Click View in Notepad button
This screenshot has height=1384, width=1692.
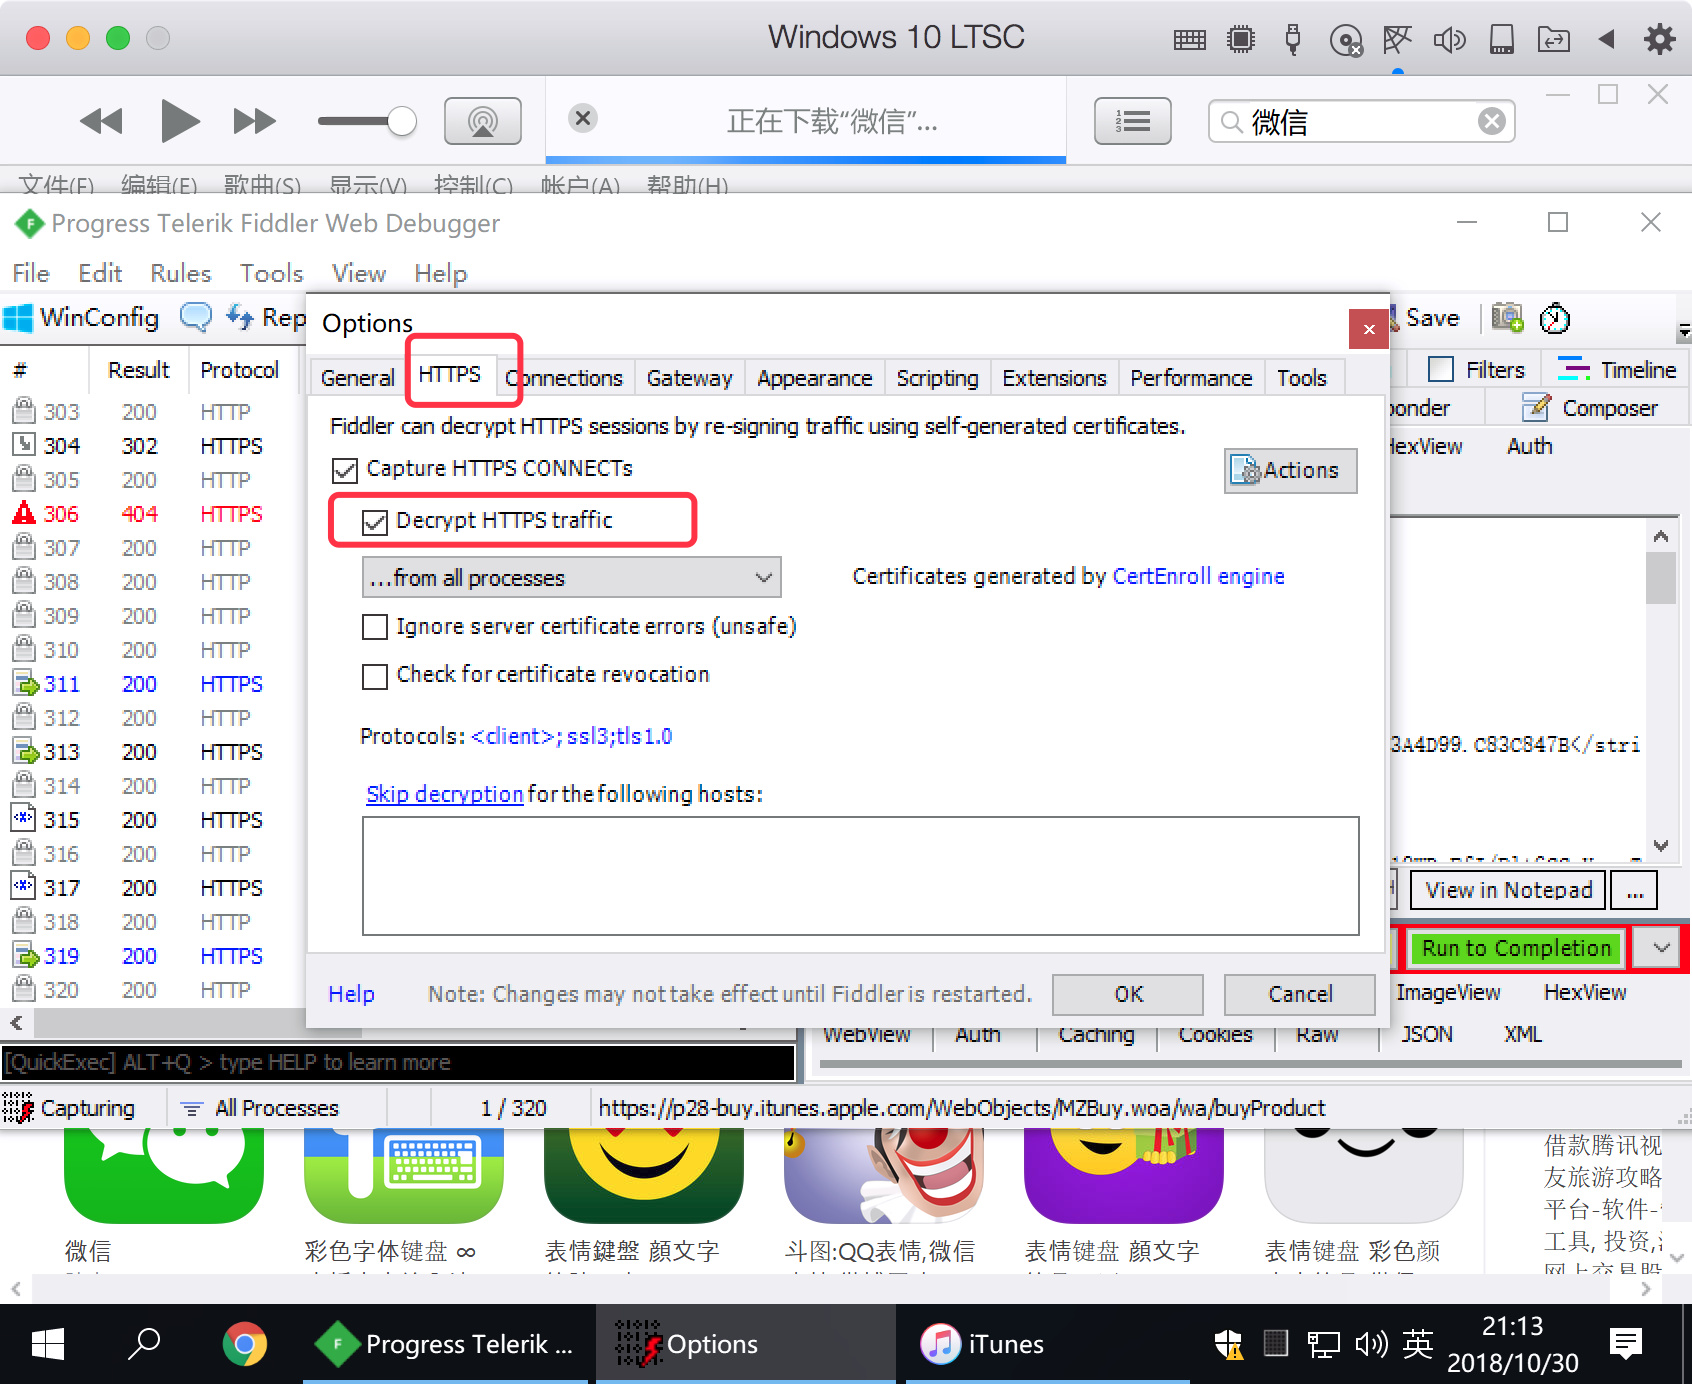1508,890
